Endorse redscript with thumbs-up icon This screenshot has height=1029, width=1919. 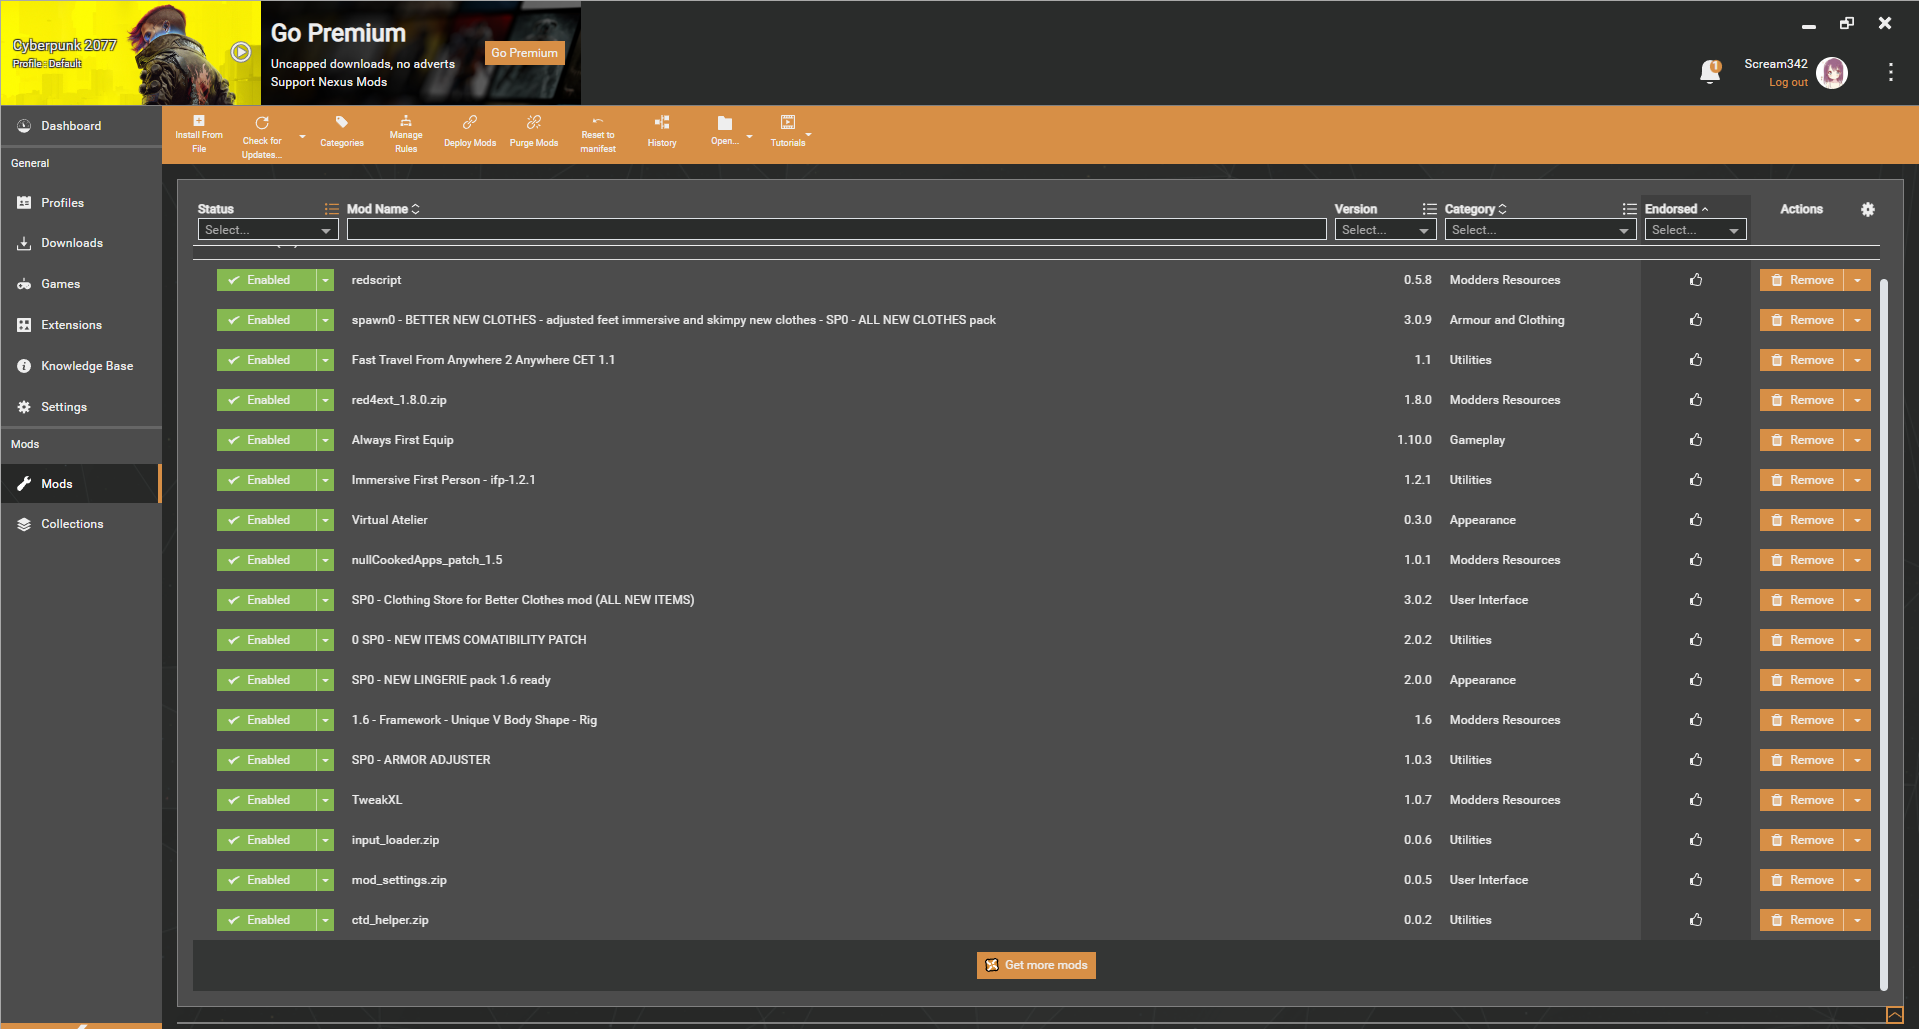(1696, 280)
